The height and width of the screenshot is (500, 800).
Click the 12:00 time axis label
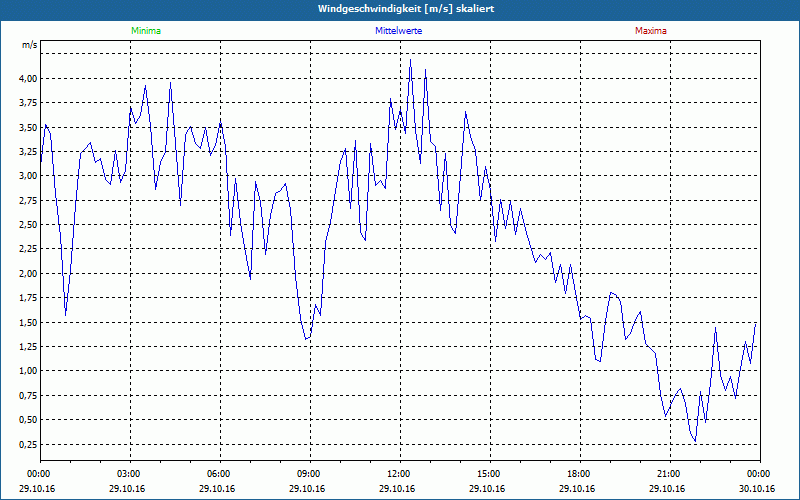[x=400, y=474]
